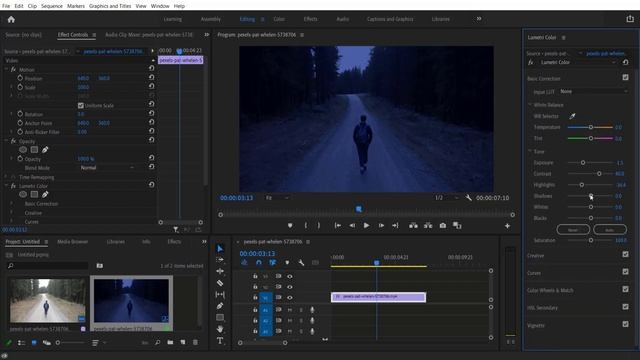Disable Curves section checkbox

point(625,272)
